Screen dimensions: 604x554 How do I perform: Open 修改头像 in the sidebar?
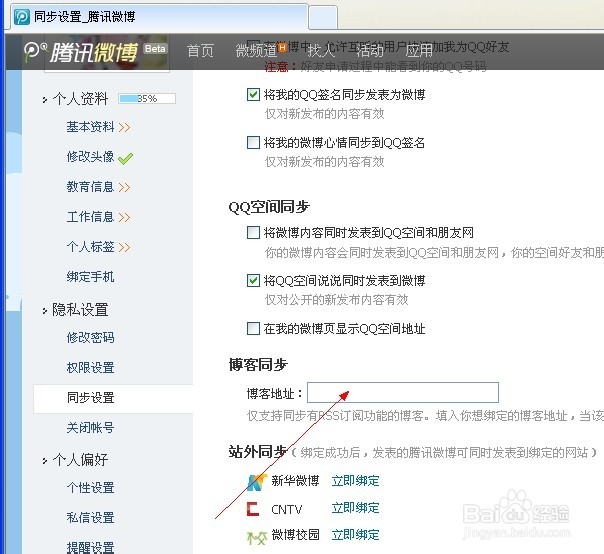point(91,157)
